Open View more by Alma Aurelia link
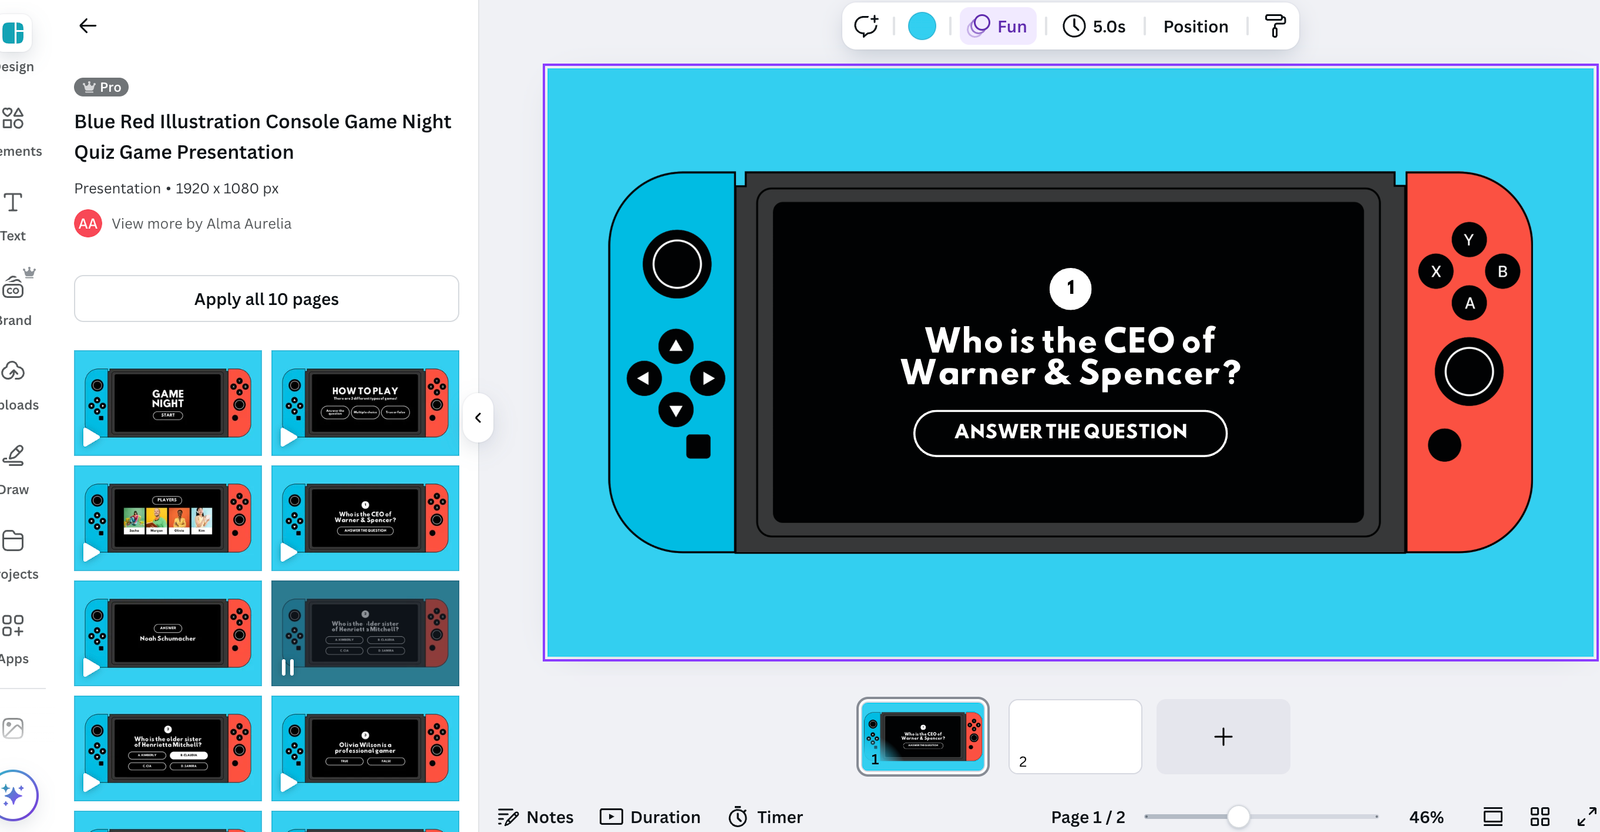Screen dimensions: 1600x832 point(201,224)
